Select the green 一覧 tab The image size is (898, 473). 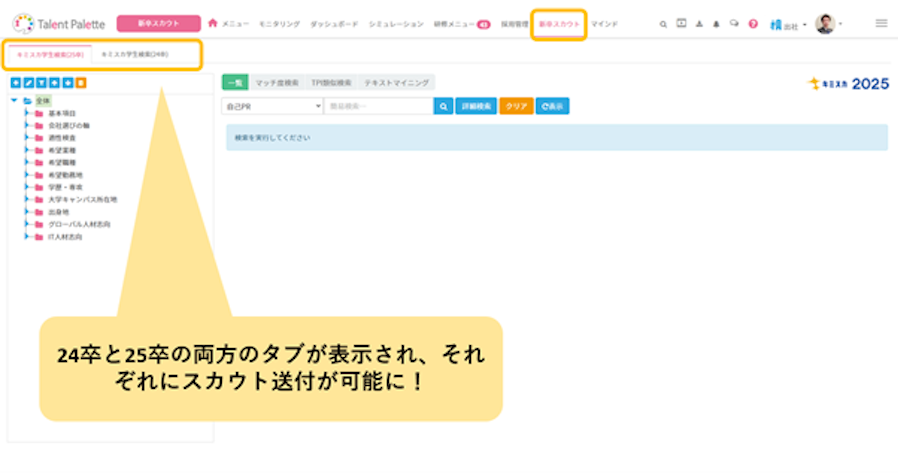pos(235,82)
